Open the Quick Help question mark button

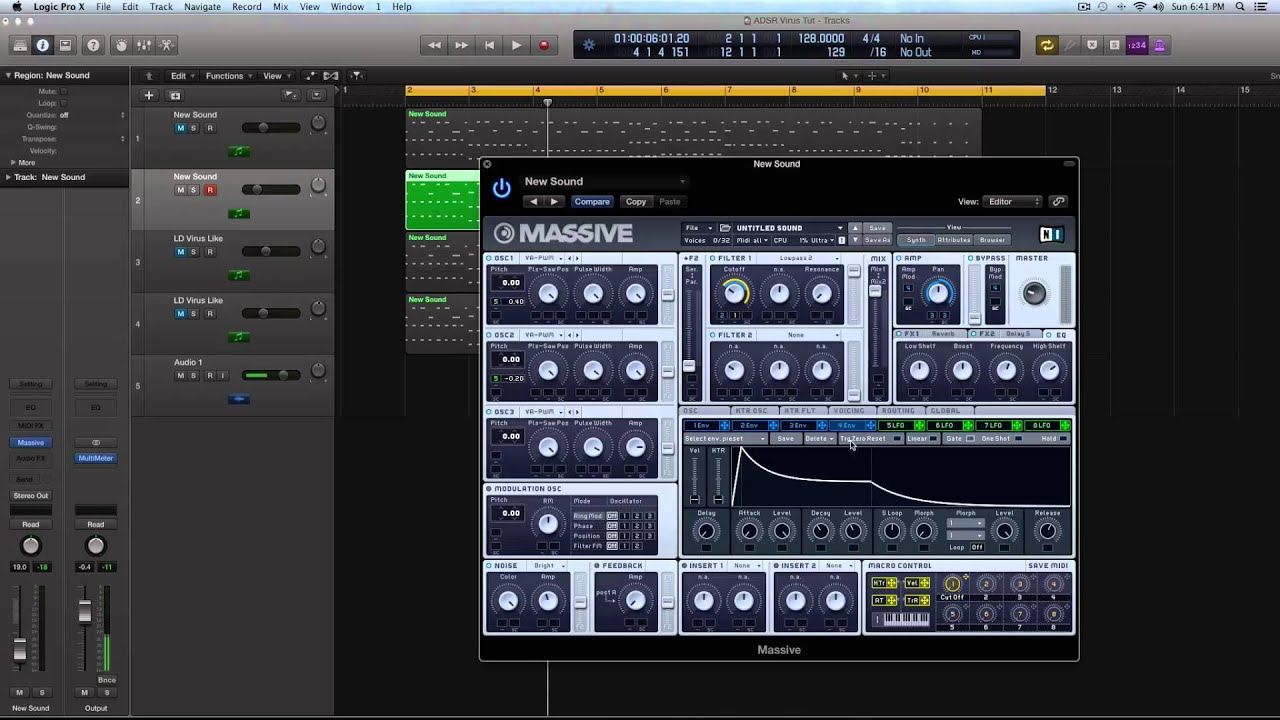(93, 45)
